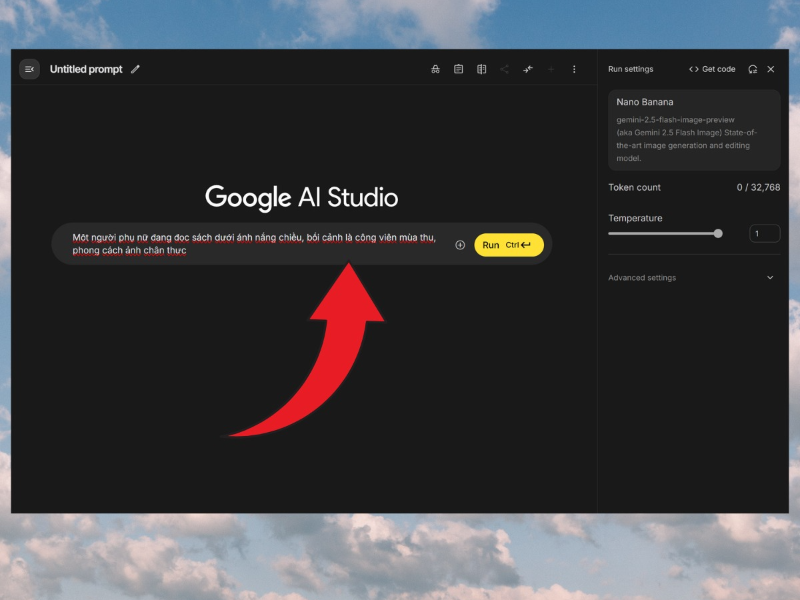Screen dimensions: 800x600
Task: Reset run settings to default icon
Action: 753,69
